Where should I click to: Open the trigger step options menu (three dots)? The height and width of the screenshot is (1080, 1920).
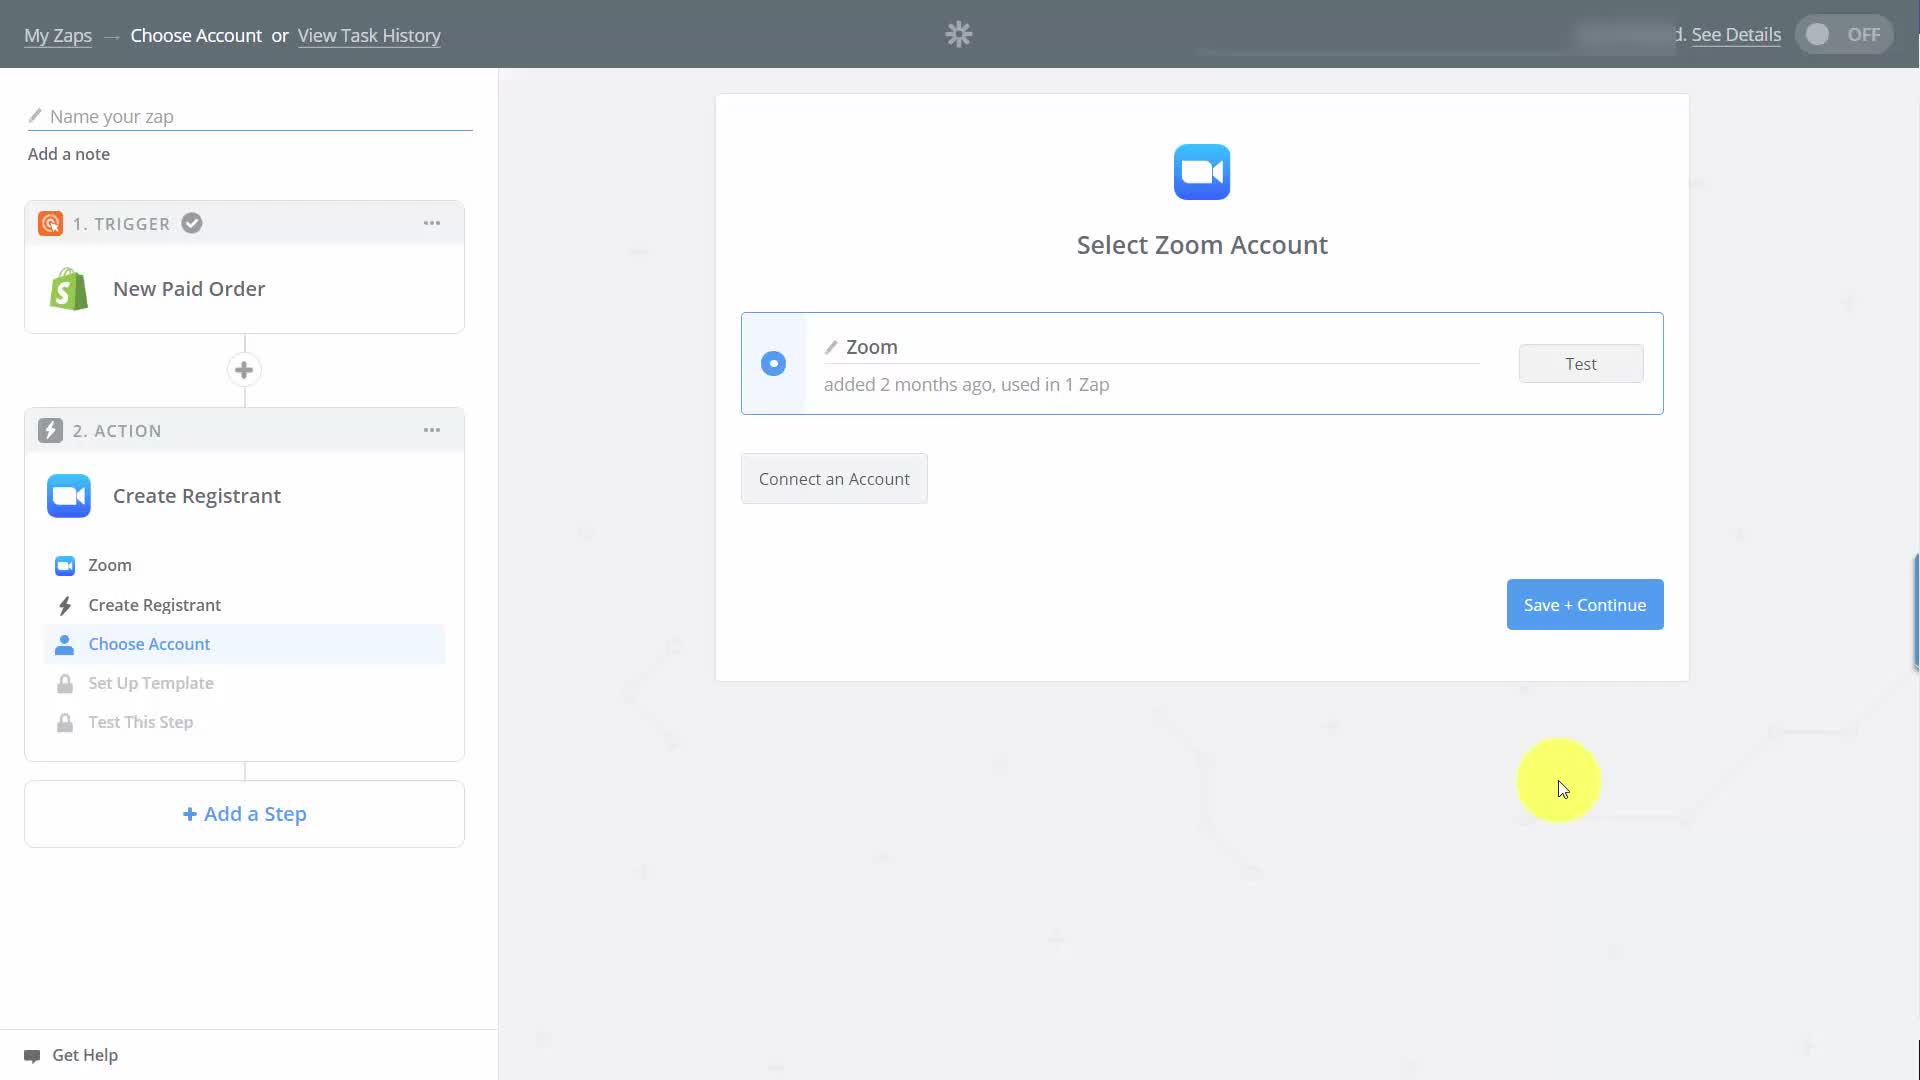pos(432,223)
